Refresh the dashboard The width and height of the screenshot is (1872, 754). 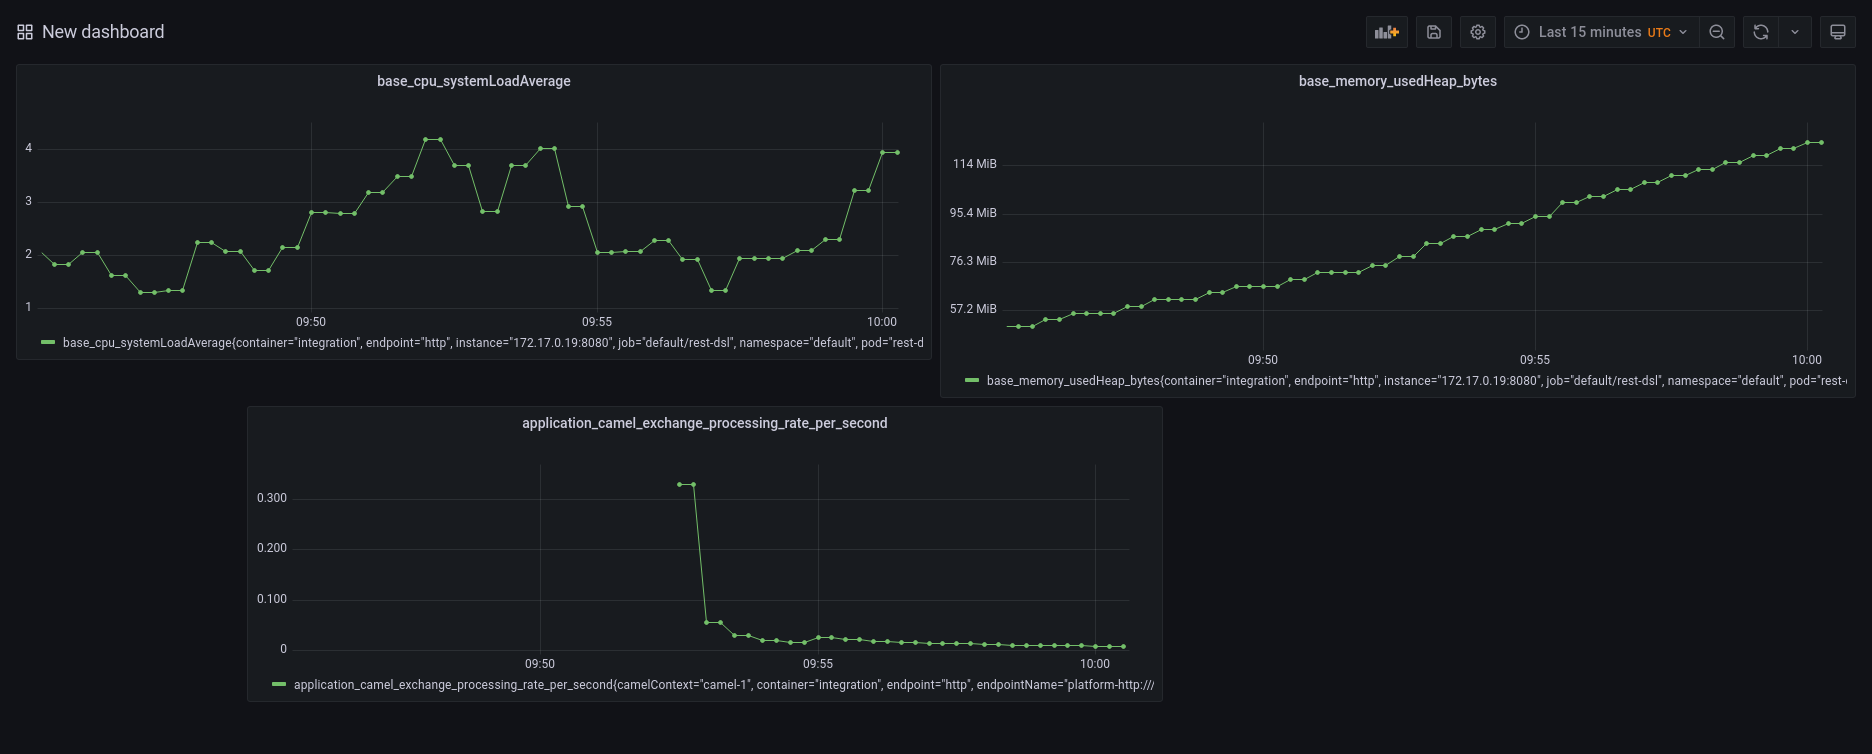1760,32
